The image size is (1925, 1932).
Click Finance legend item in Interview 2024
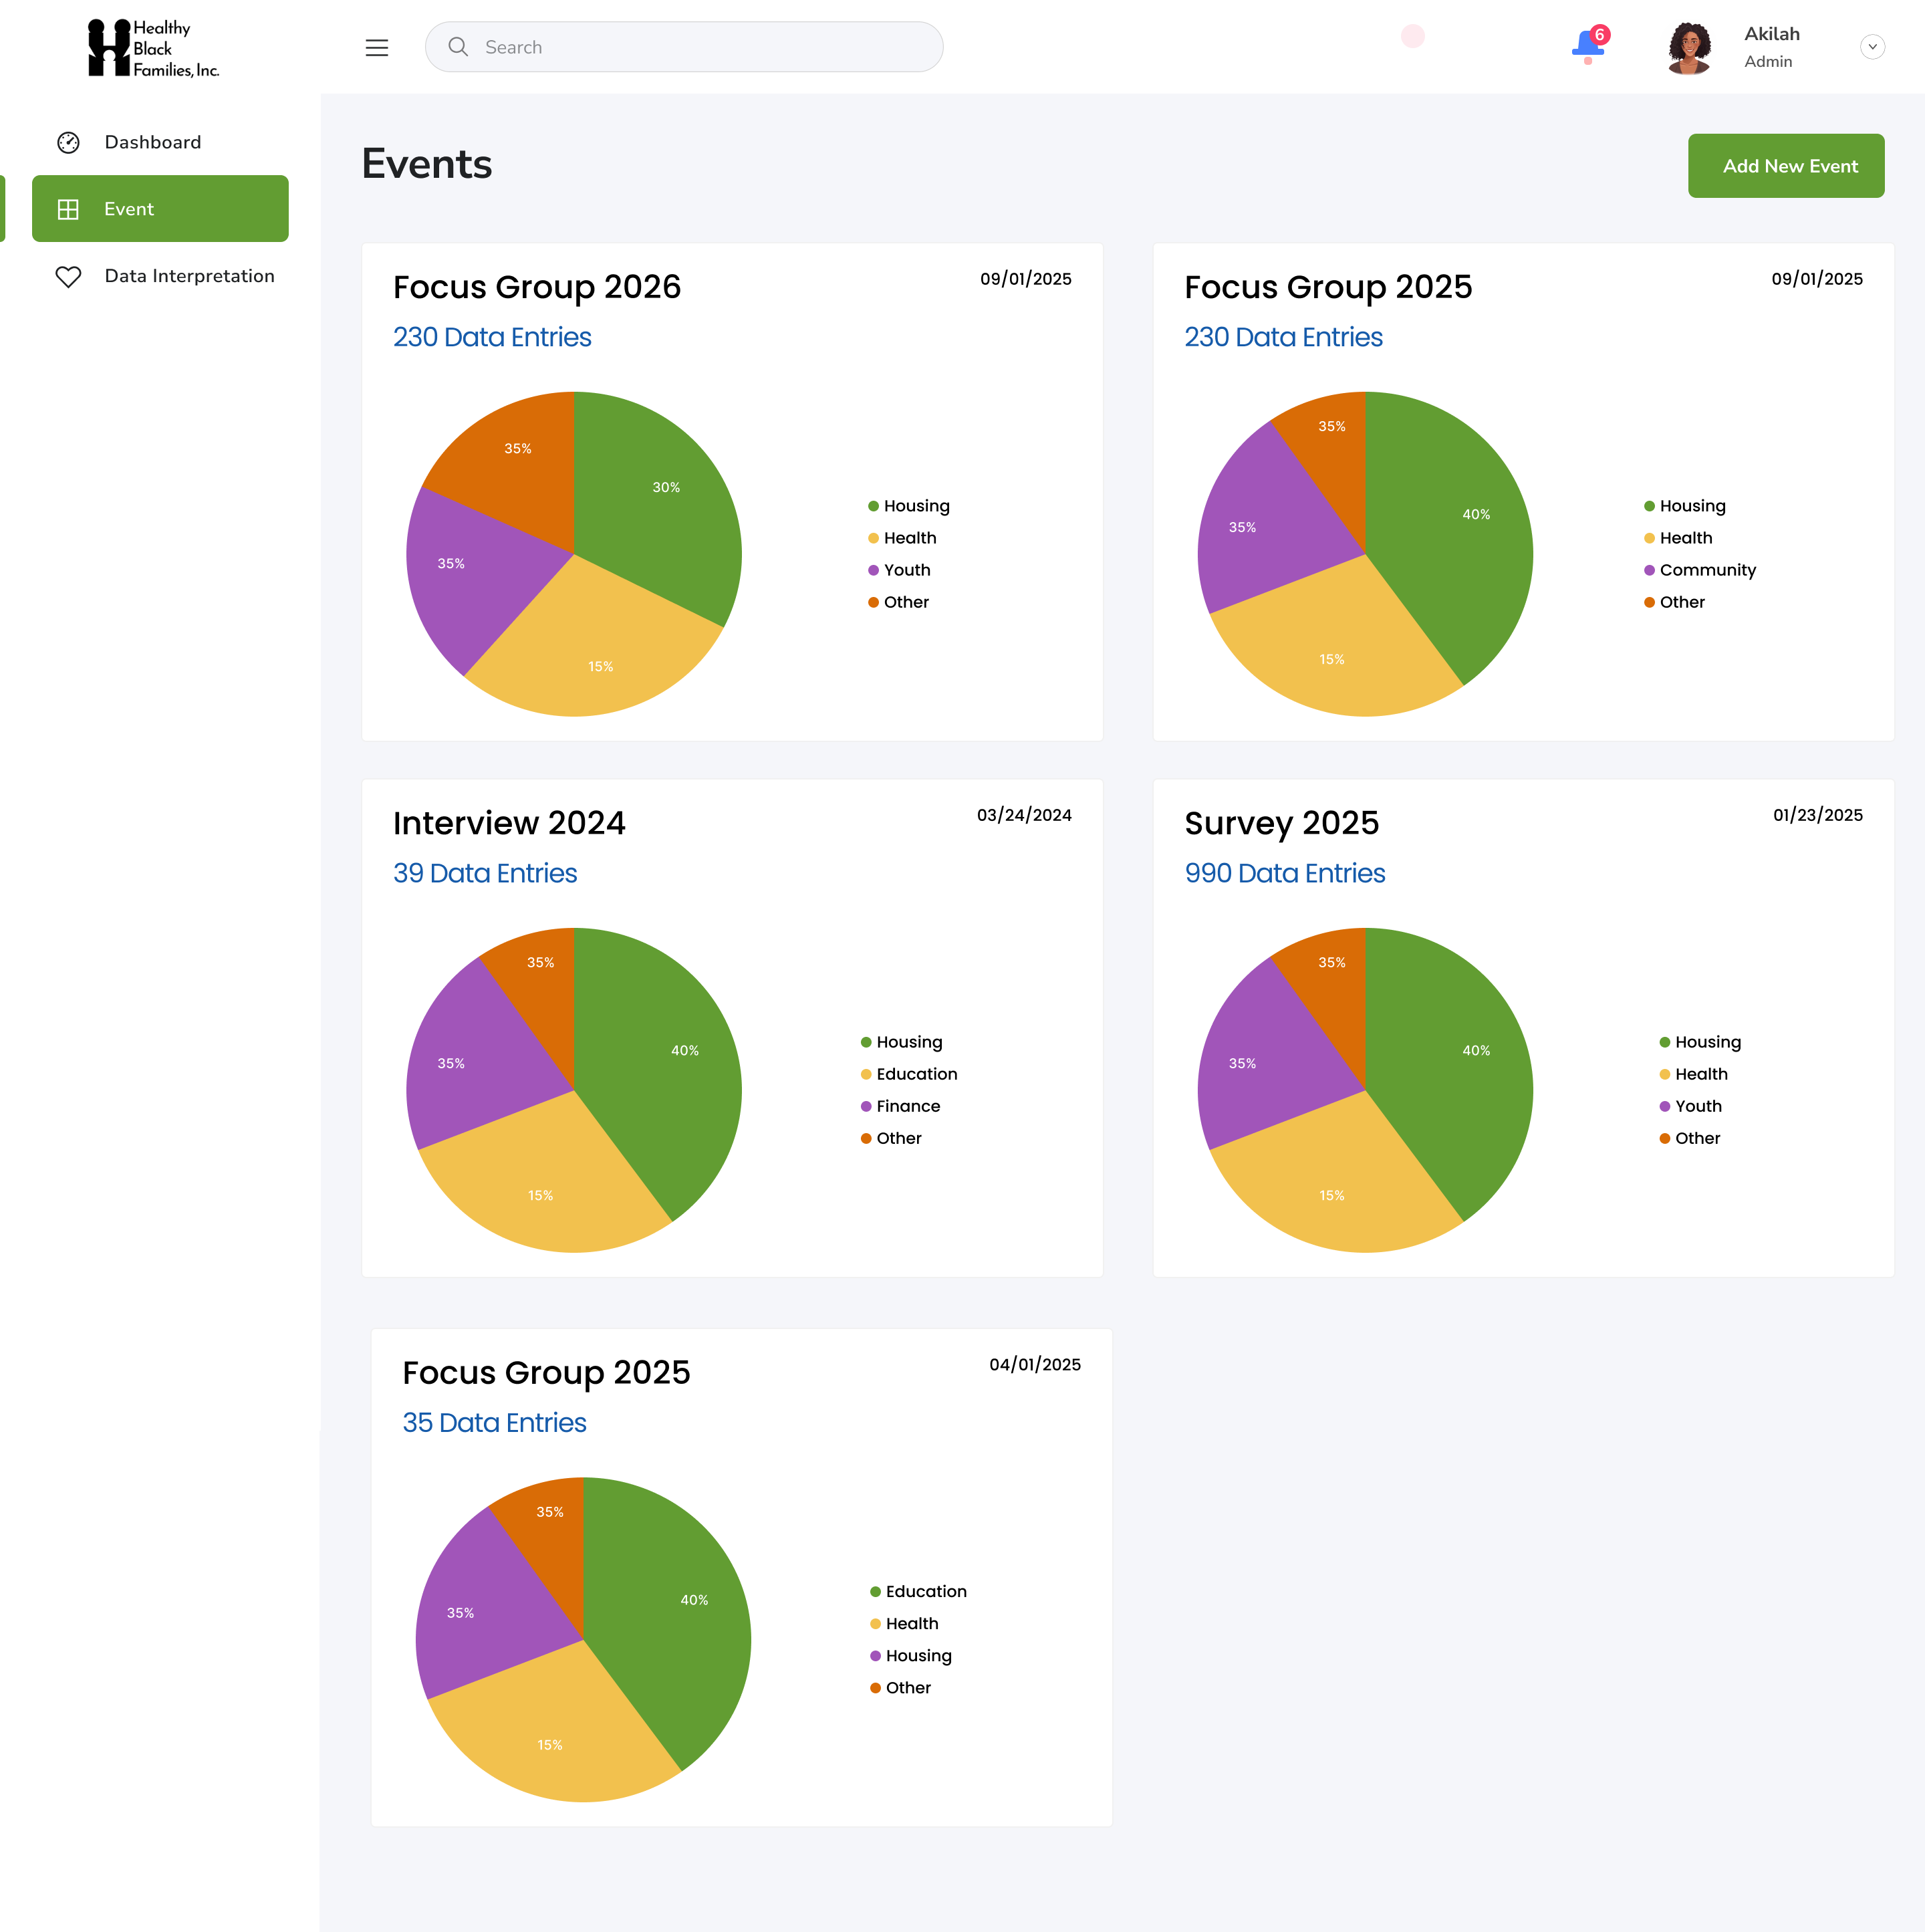907,1106
